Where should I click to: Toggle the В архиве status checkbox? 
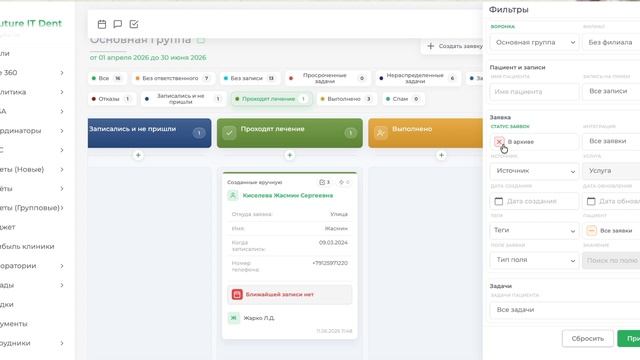click(x=499, y=142)
